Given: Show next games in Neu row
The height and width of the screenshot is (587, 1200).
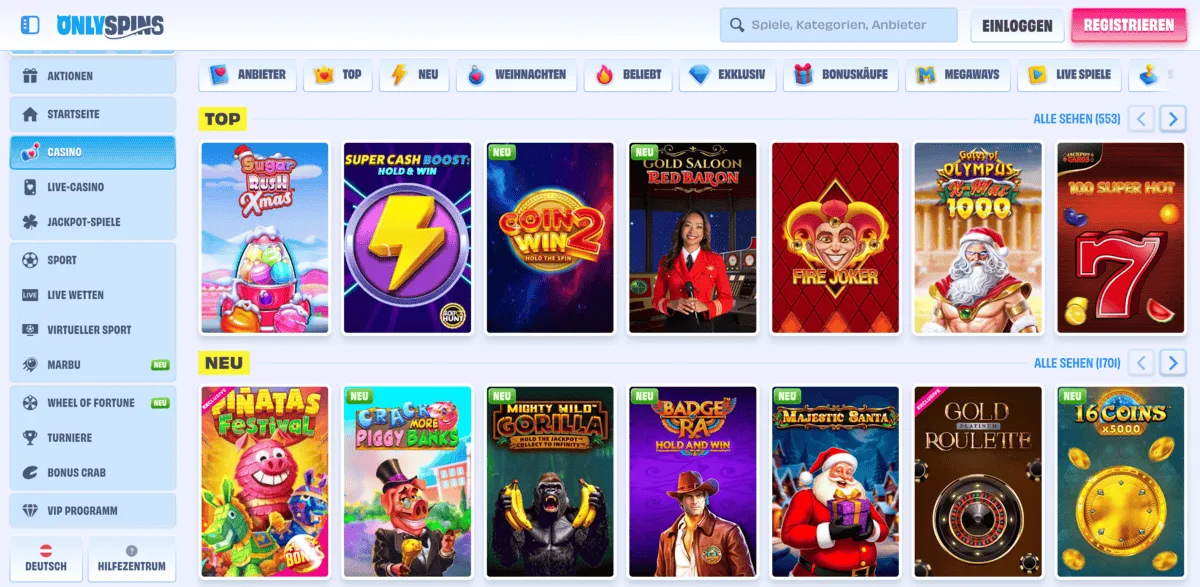Looking at the screenshot, I should coord(1173,362).
